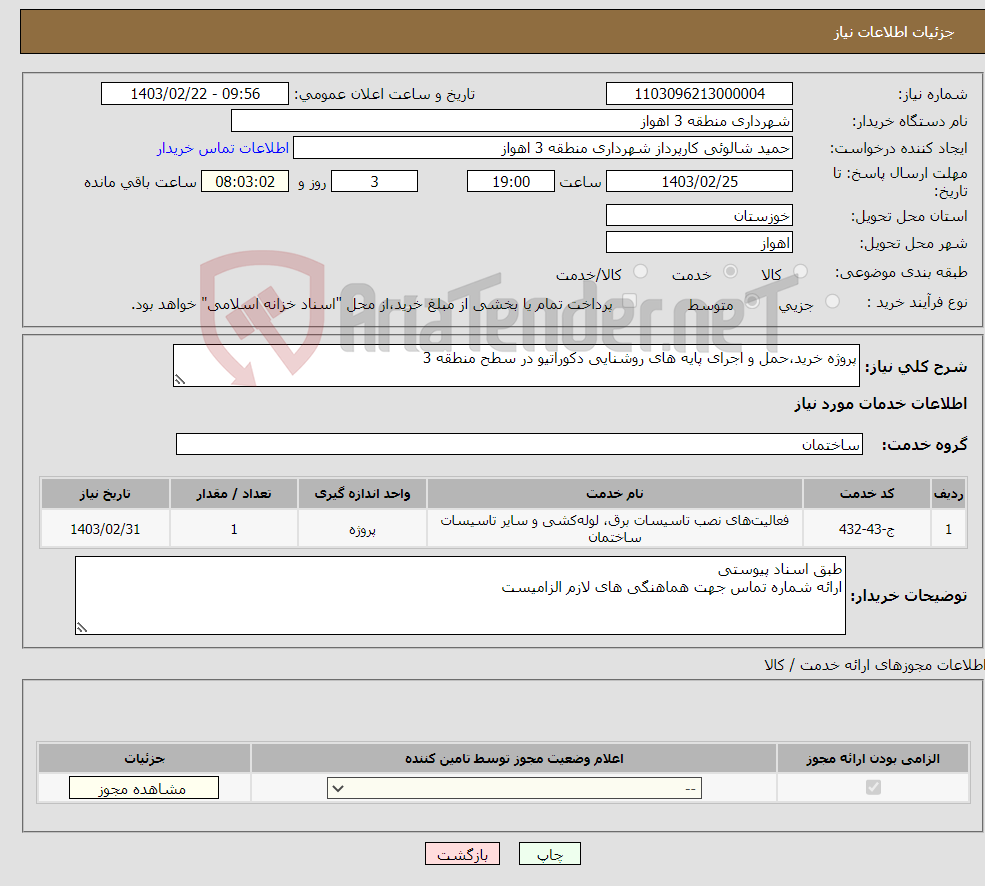Click the remaining days field showing 3
985x886 pixels.
pyautogui.click(x=374, y=182)
